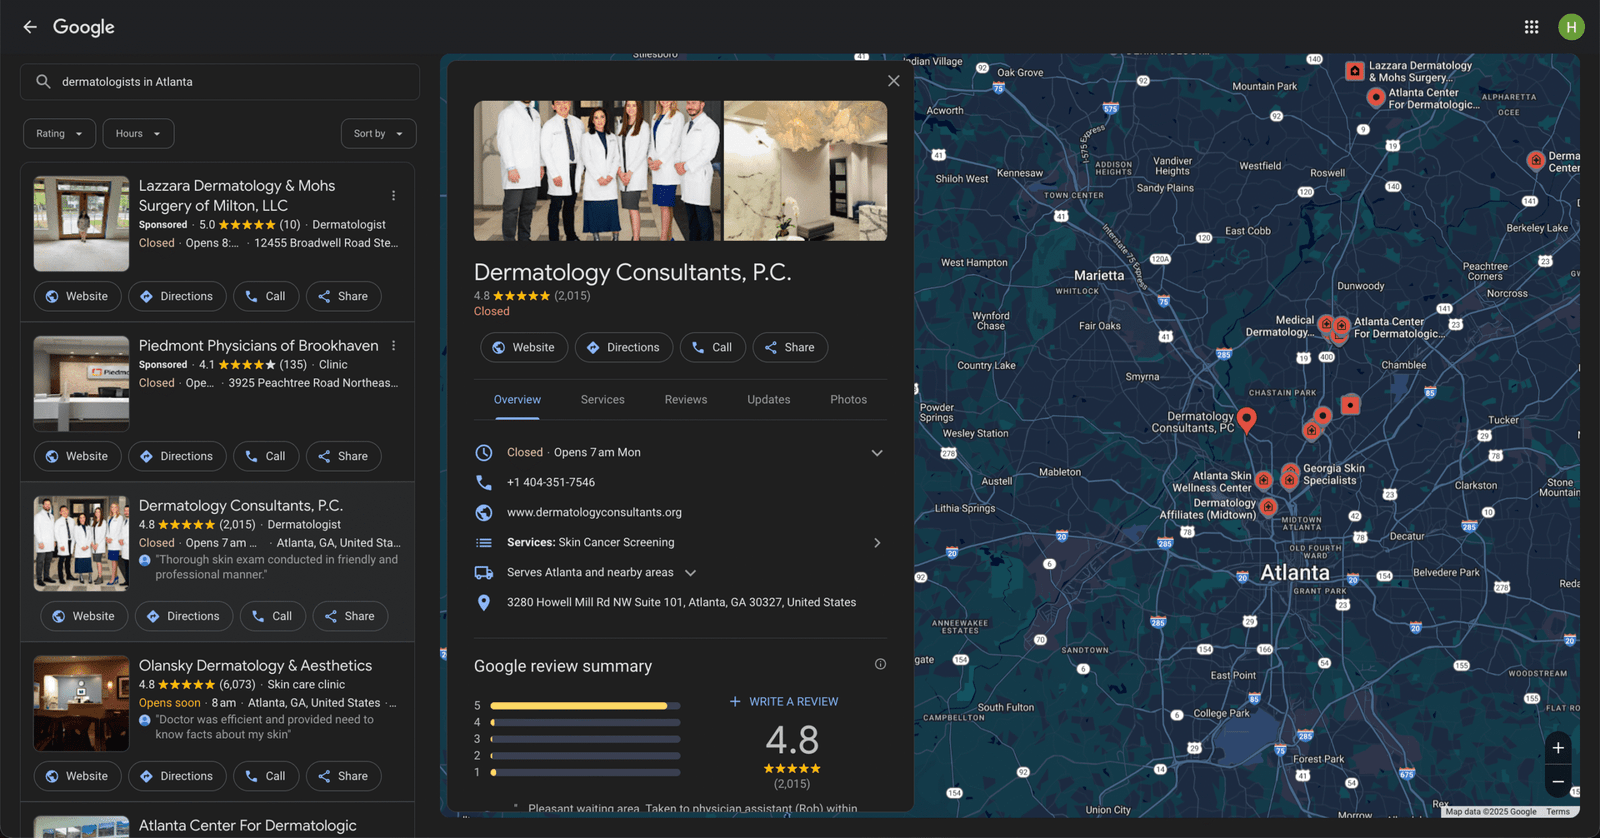Select the Dermatology Consultants, PC map pin
Screen dimensions: 1600x838
tap(1246, 418)
